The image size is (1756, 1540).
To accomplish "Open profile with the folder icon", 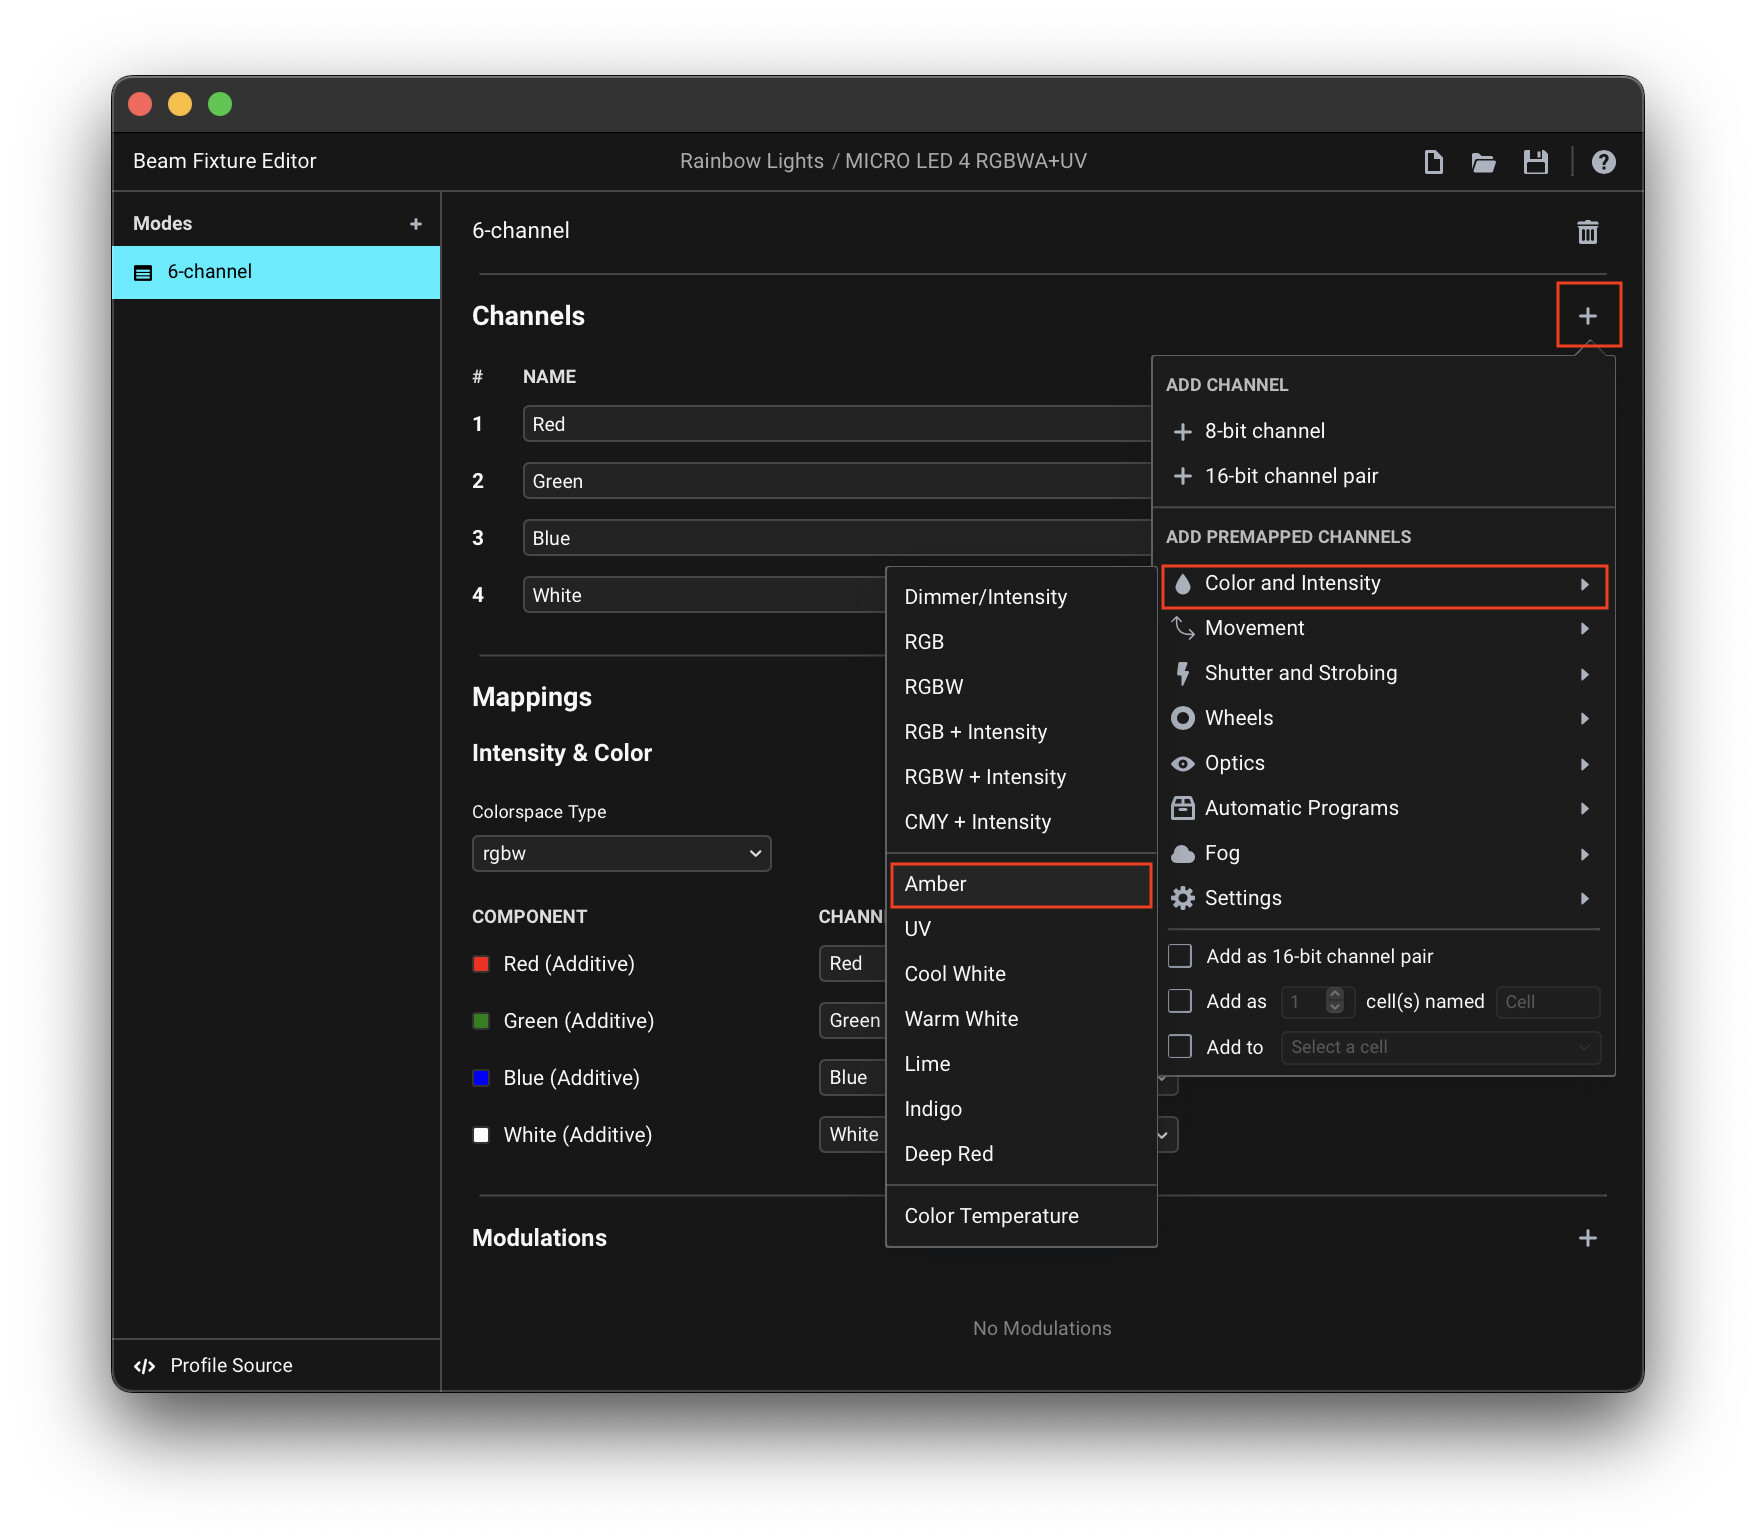I will click(x=1483, y=162).
